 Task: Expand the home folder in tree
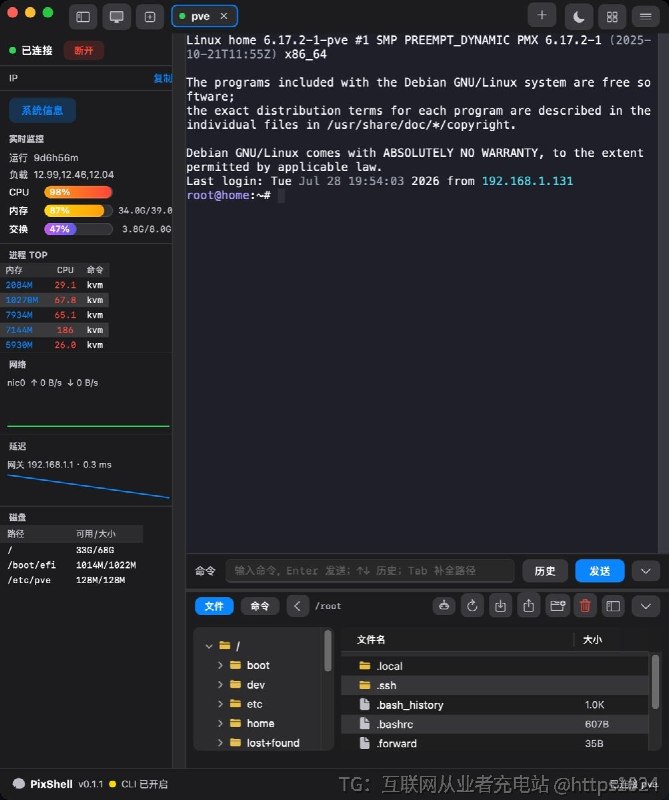point(220,723)
